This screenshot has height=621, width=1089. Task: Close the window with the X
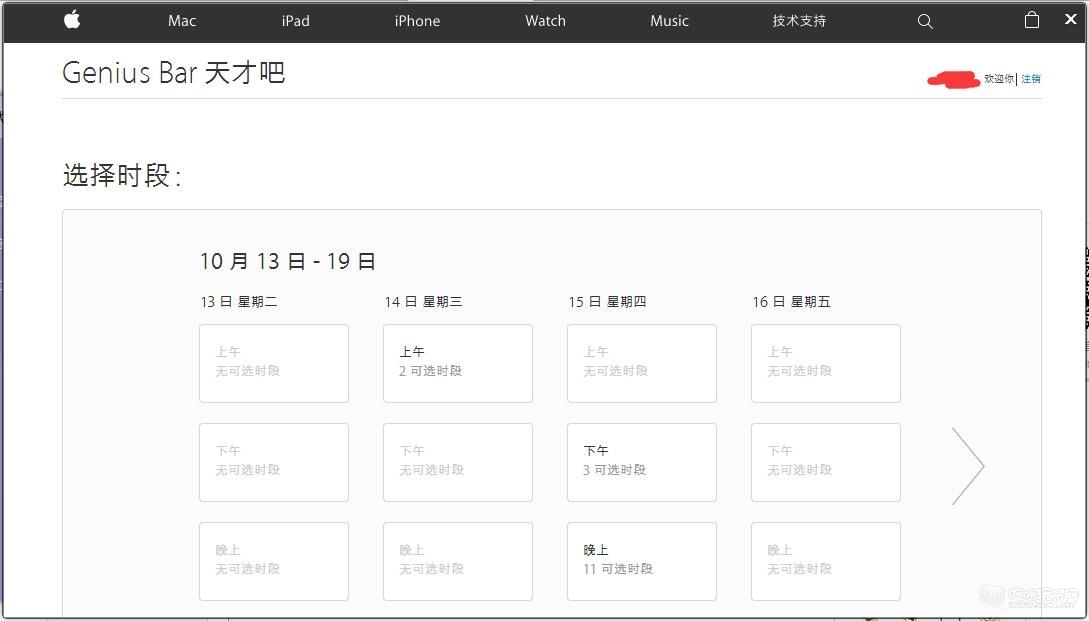click(x=1071, y=19)
